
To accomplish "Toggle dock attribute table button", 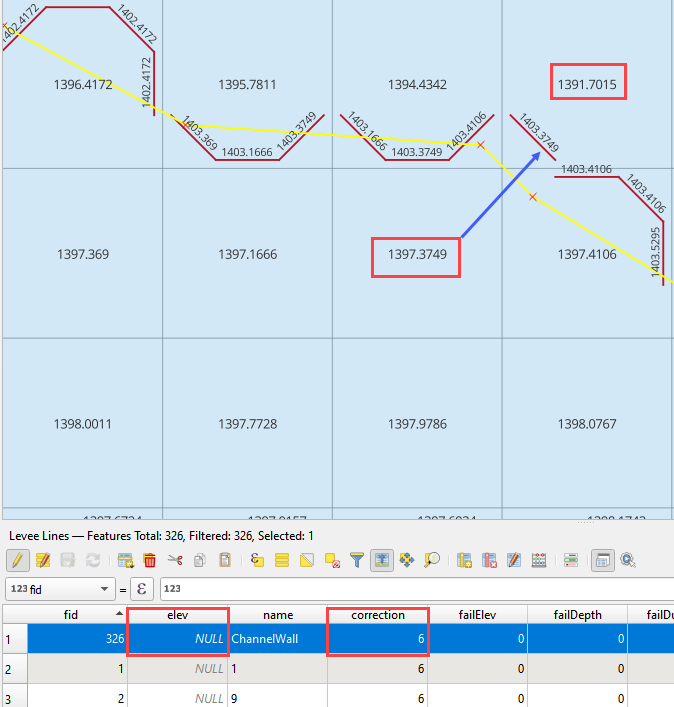I will click(602, 560).
